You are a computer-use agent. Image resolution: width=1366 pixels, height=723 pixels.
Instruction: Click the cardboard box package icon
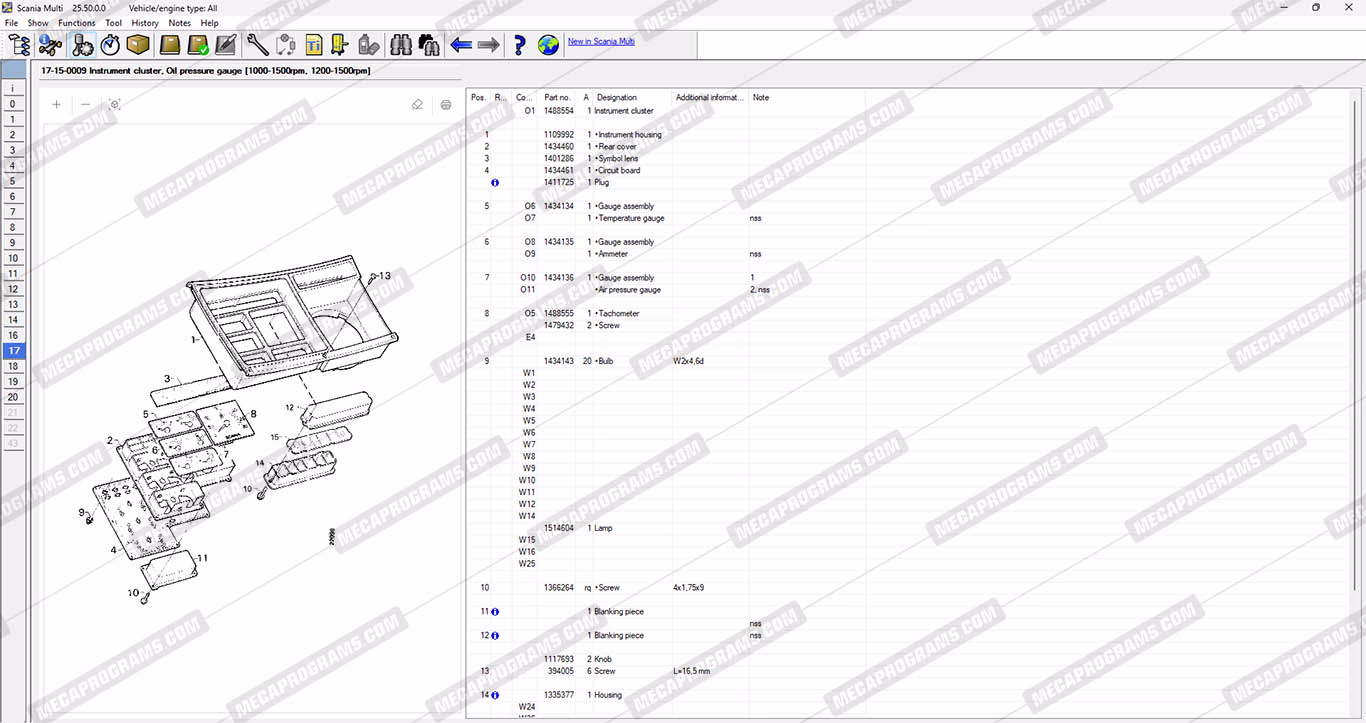137,45
